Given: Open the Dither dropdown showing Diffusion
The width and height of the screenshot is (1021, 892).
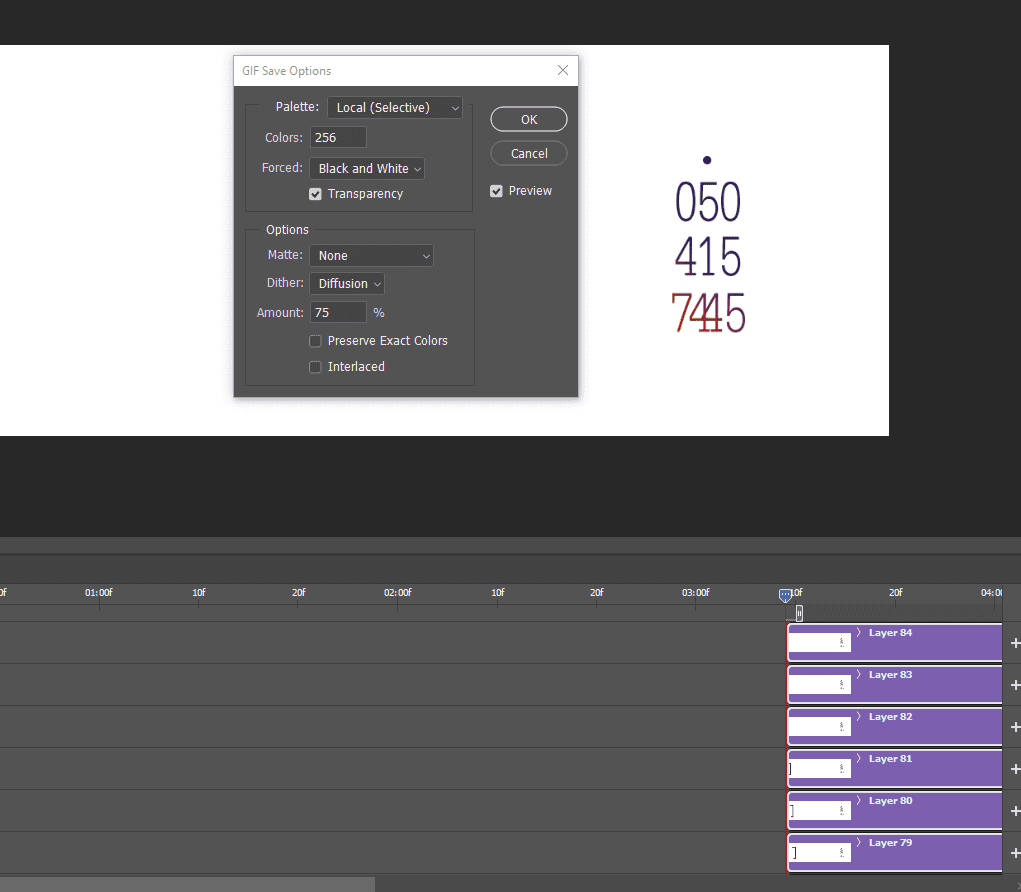Looking at the screenshot, I should point(347,284).
